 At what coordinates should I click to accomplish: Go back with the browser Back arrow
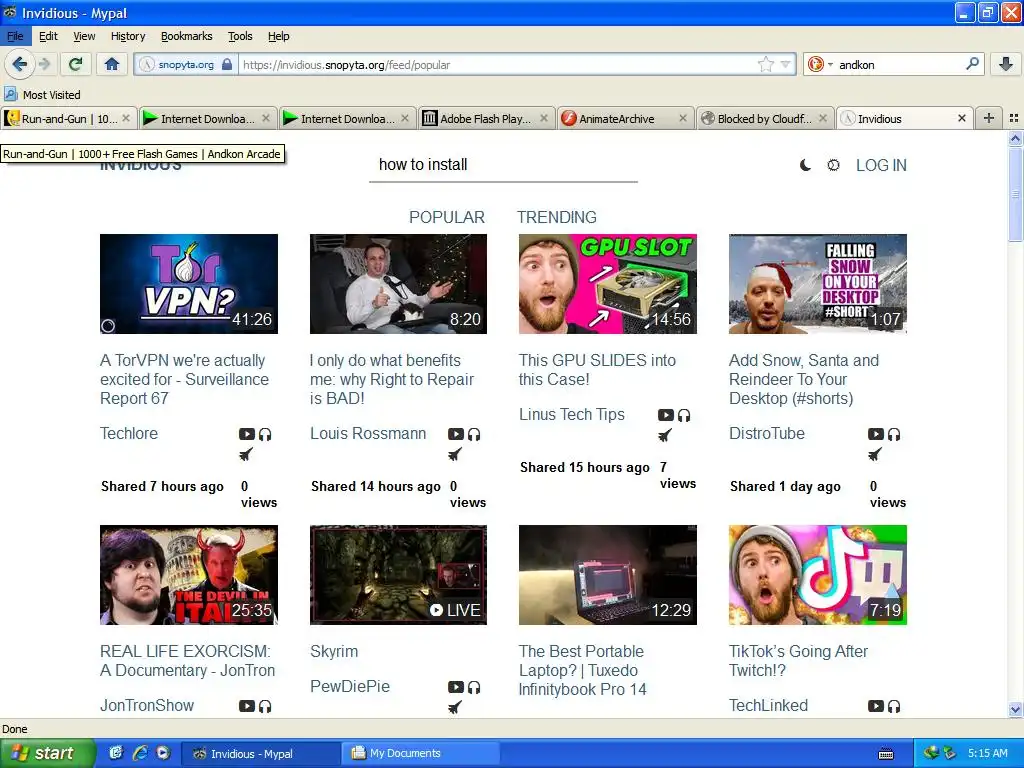point(20,64)
